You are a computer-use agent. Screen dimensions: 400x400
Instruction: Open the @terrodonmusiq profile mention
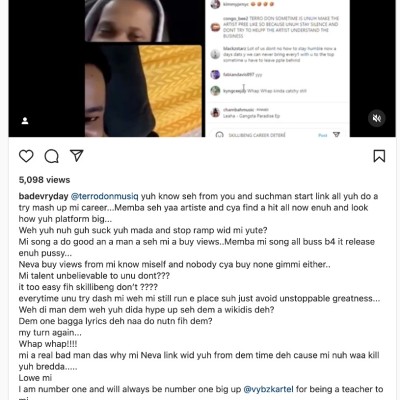[105, 196]
